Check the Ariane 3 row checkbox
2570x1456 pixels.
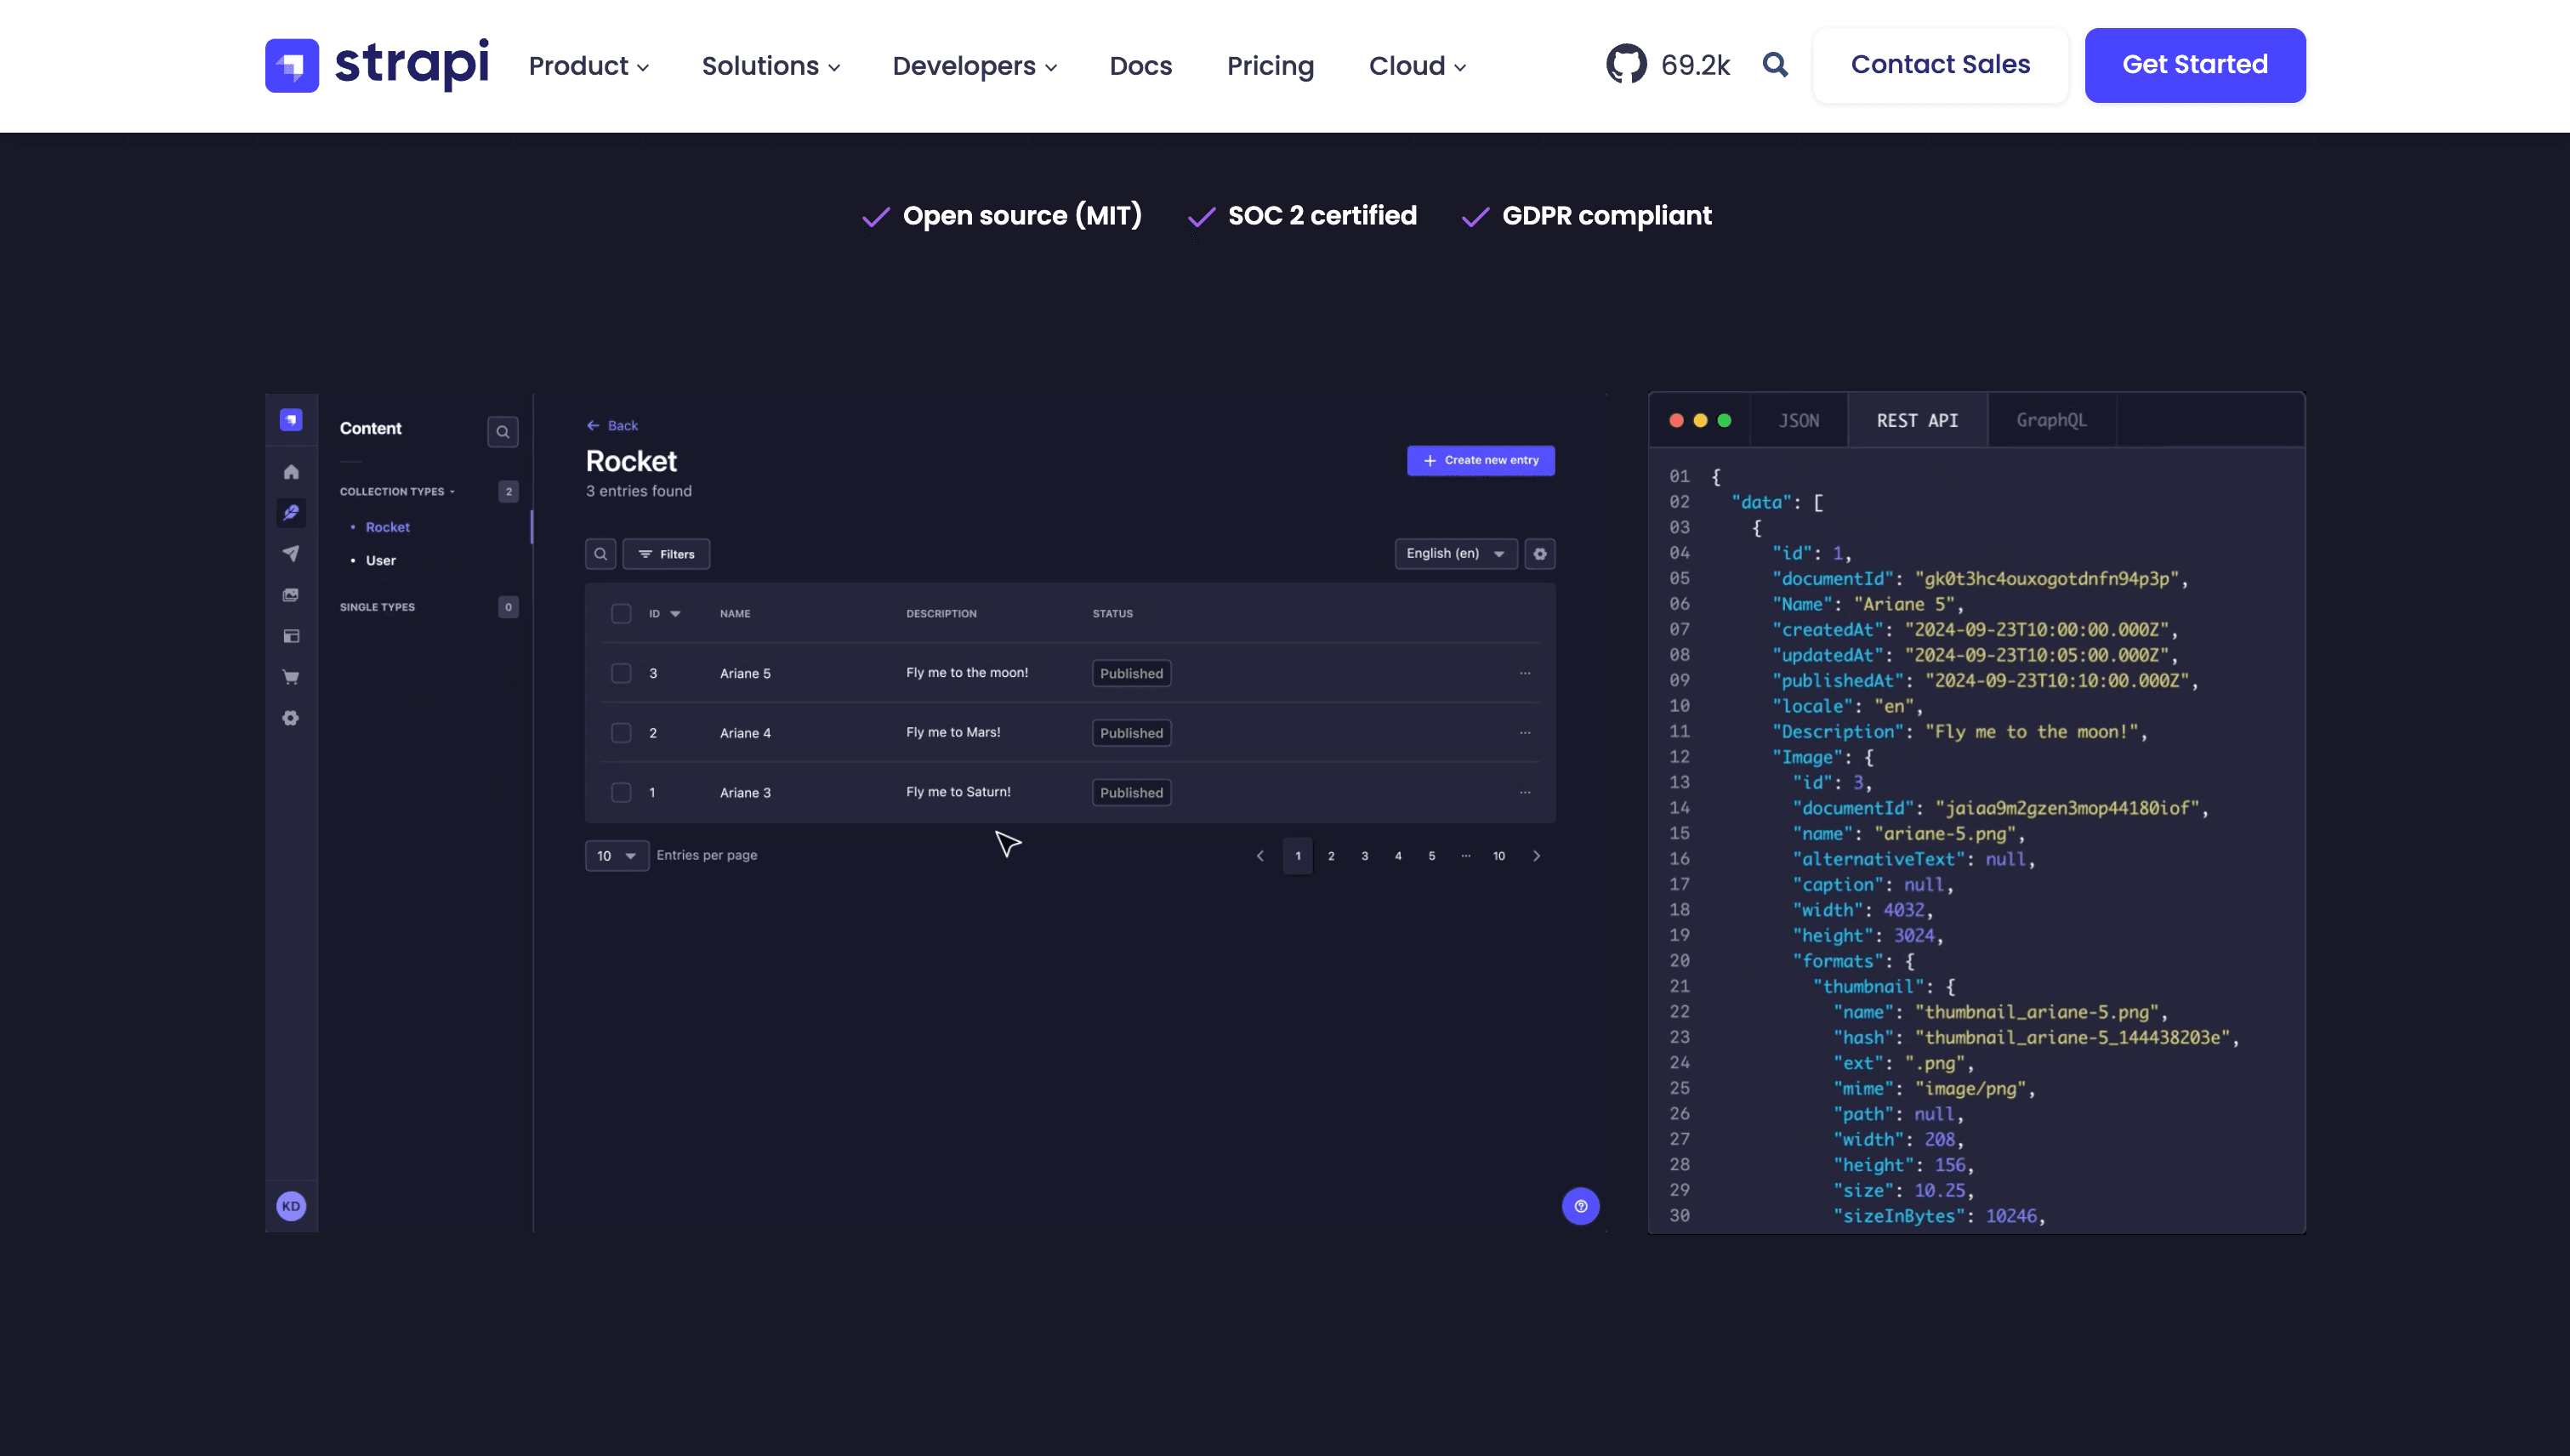tap(621, 793)
